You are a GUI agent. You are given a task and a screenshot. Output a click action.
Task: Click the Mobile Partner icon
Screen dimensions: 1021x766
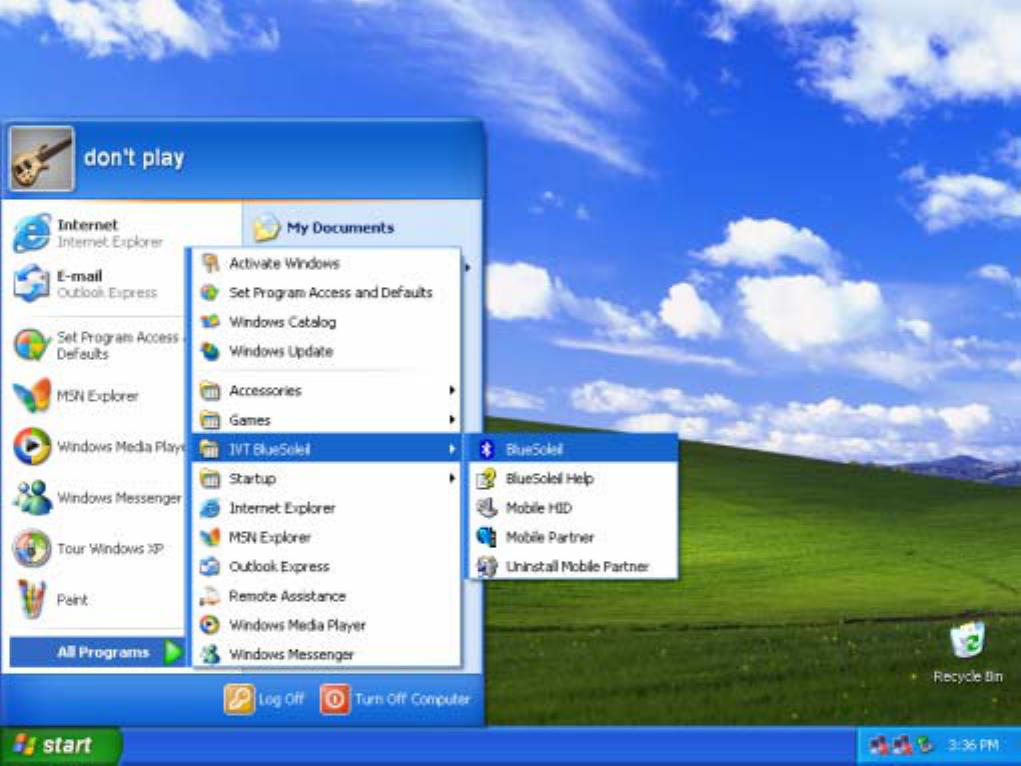(486, 537)
